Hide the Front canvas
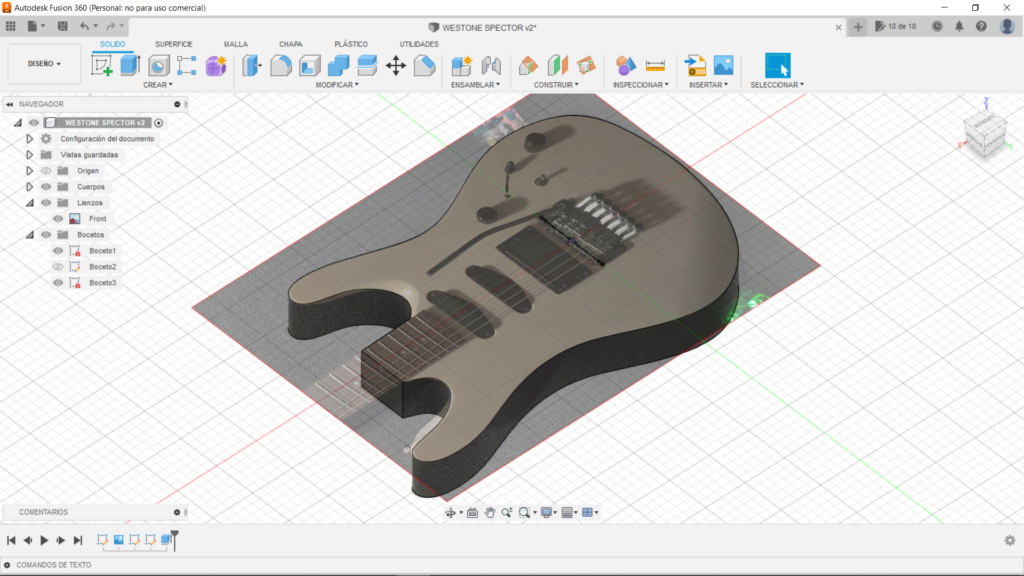Viewport: 1024px width, 576px height. tap(58, 219)
